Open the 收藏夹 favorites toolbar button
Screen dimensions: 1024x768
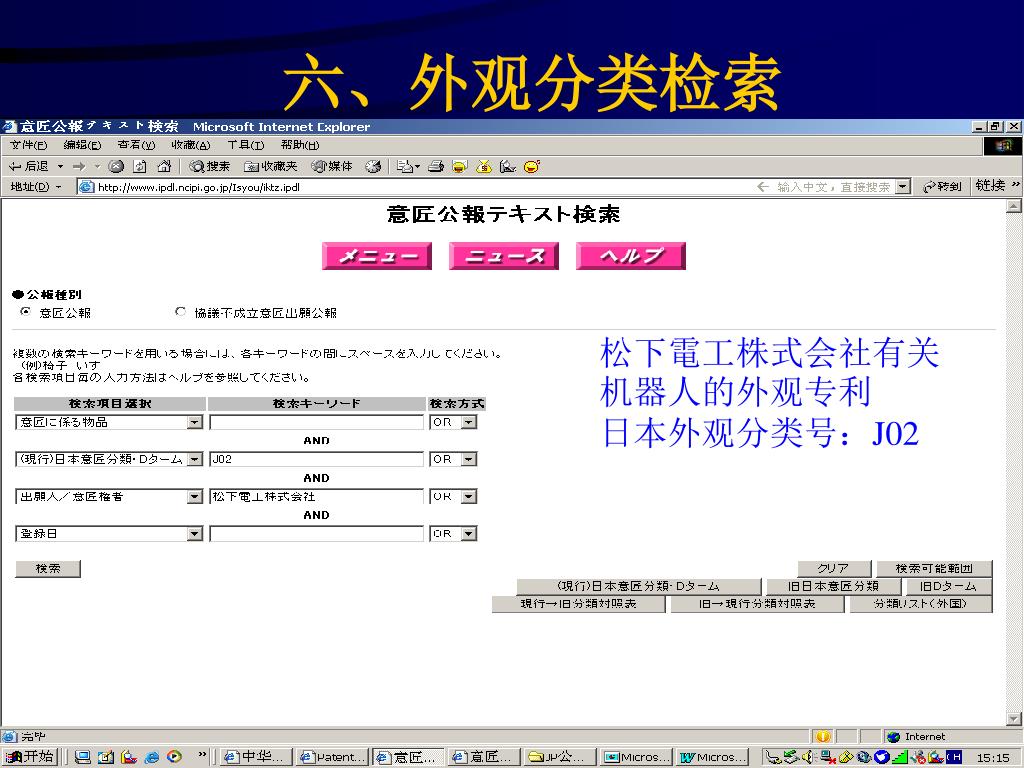270,167
